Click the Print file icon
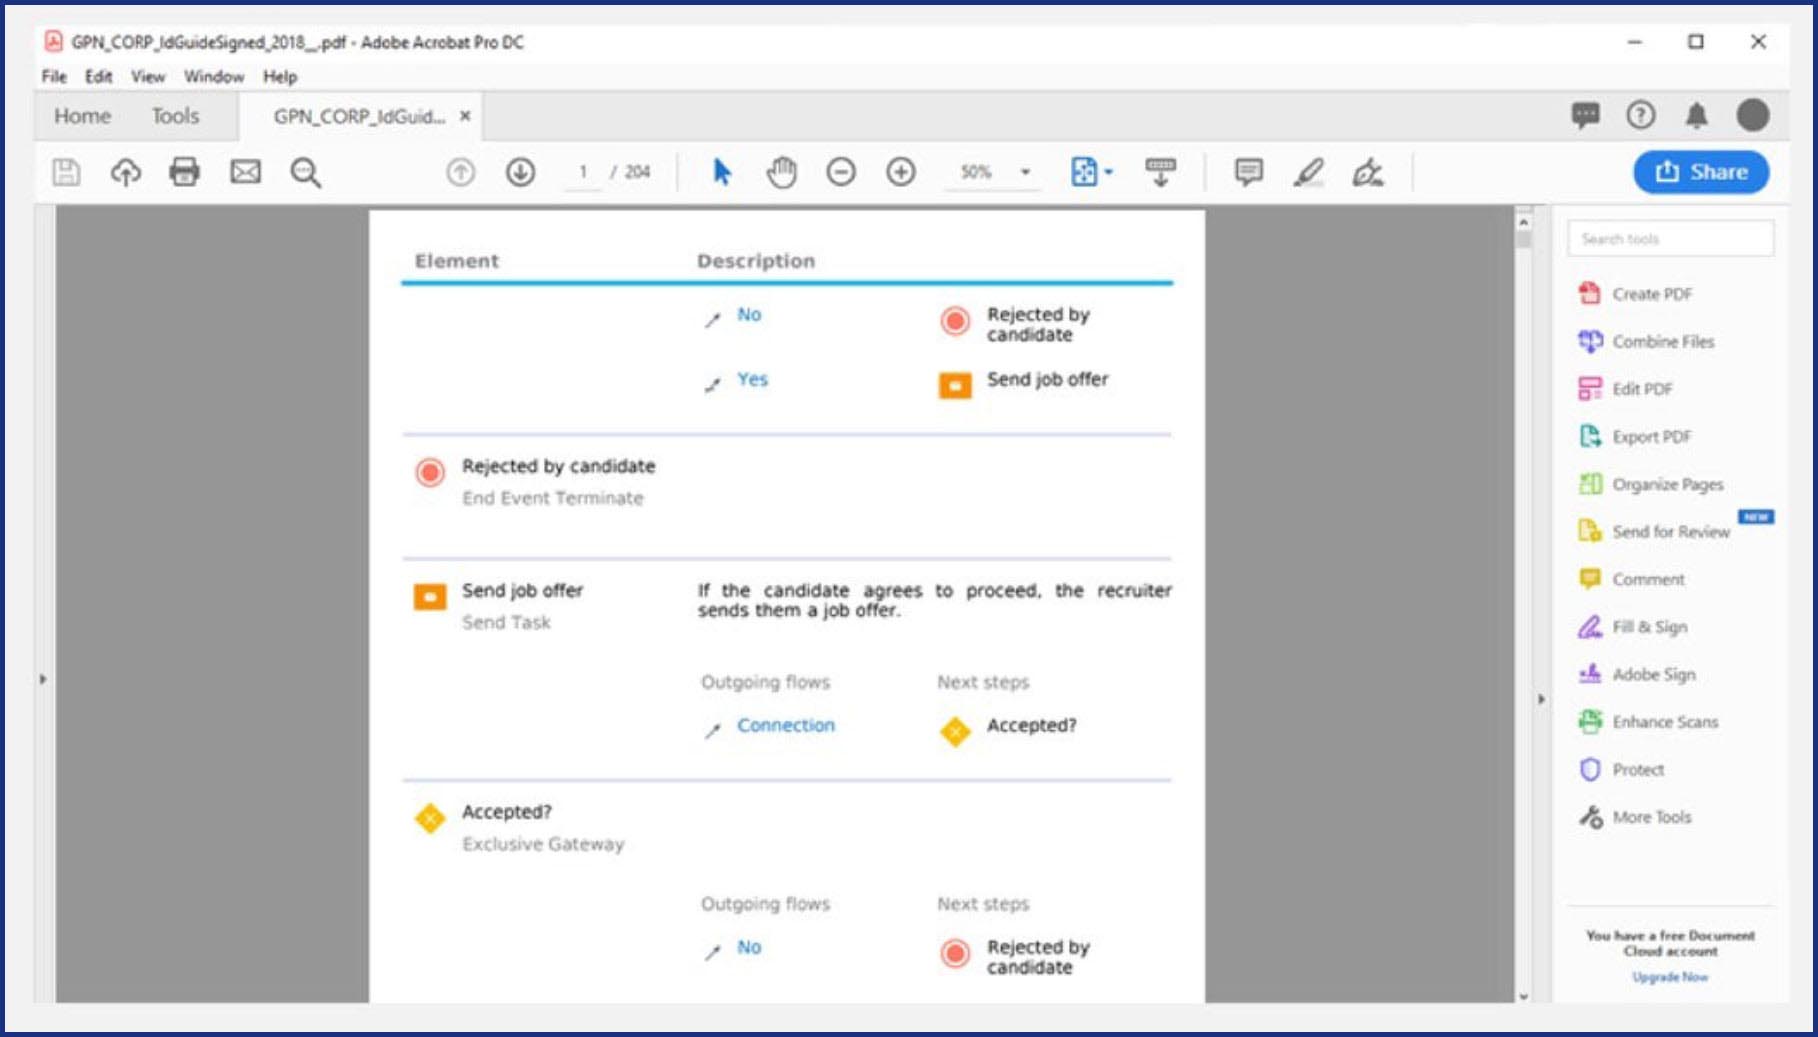 tap(184, 172)
